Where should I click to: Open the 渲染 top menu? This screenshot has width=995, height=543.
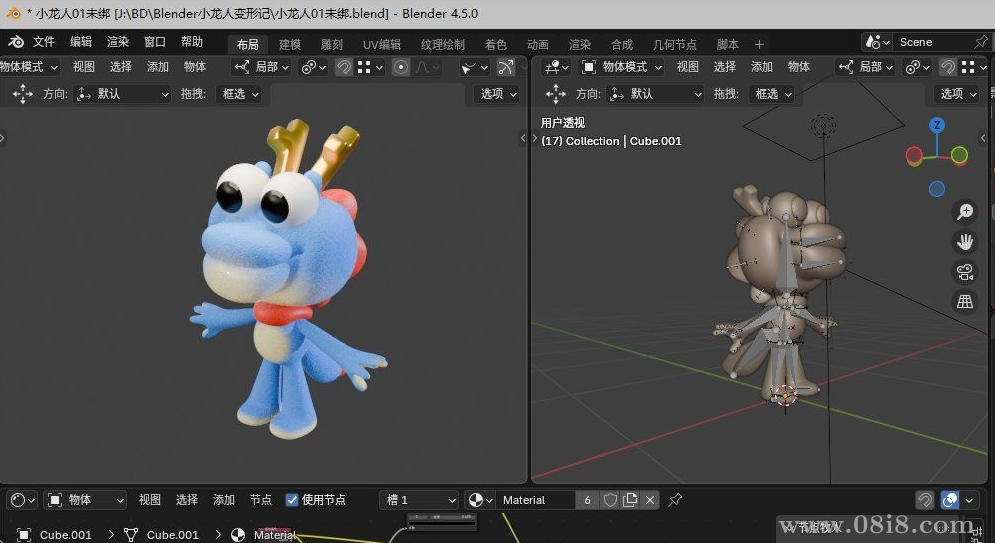point(117,42)
